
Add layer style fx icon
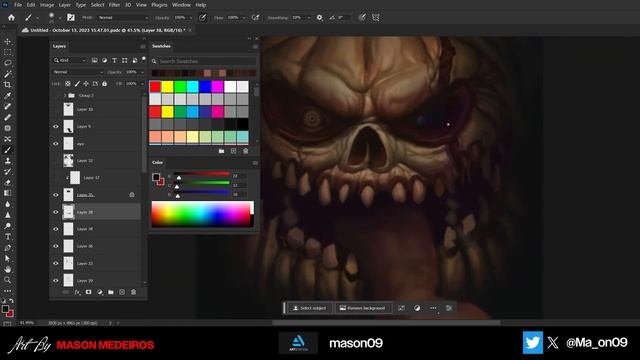pos(77,292)
